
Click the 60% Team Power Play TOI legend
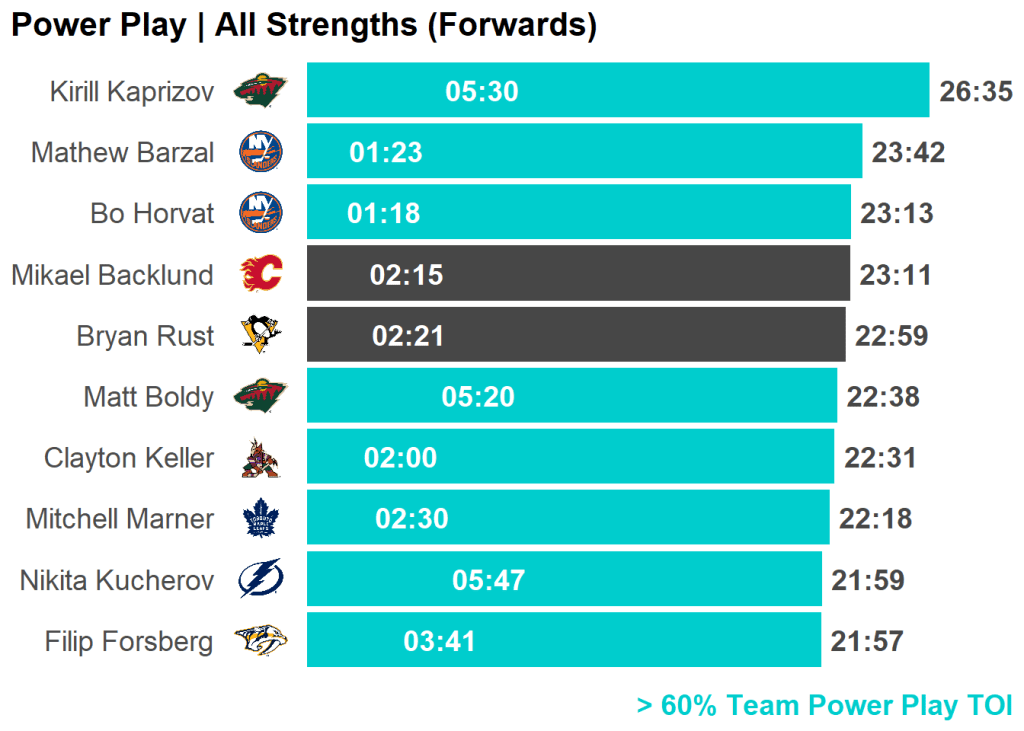tap(824, 705)
